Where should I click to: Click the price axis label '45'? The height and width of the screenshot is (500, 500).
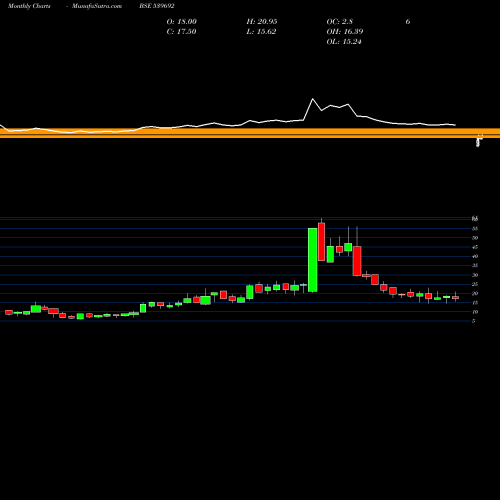(475, 247)
